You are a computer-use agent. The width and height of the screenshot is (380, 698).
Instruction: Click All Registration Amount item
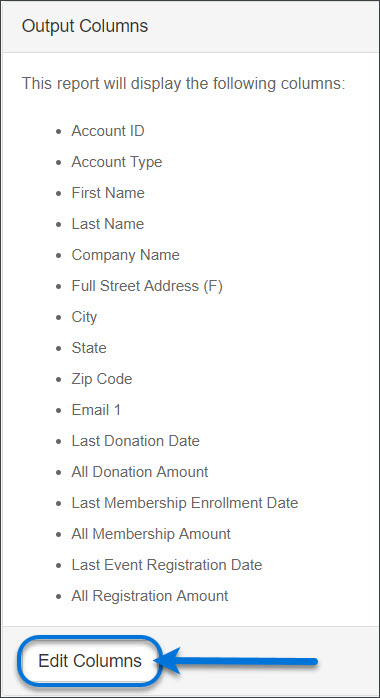click(150, 596)
